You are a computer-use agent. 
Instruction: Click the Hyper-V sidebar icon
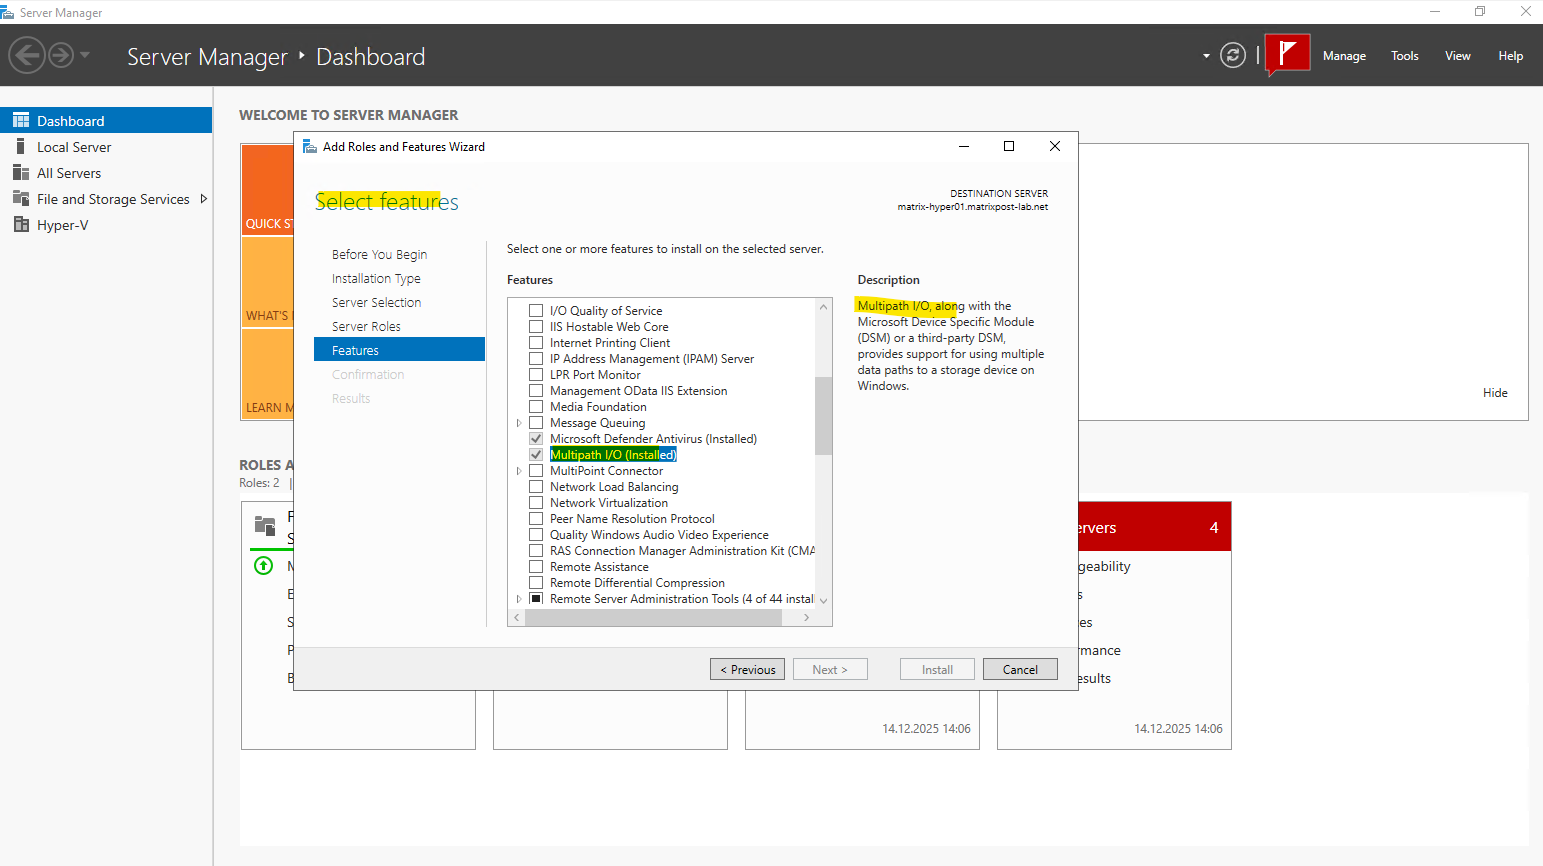point(21,225)
